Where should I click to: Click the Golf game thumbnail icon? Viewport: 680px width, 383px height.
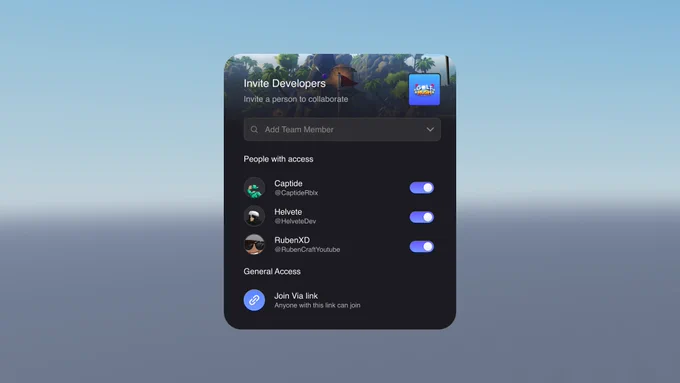[x=424, y=89]
